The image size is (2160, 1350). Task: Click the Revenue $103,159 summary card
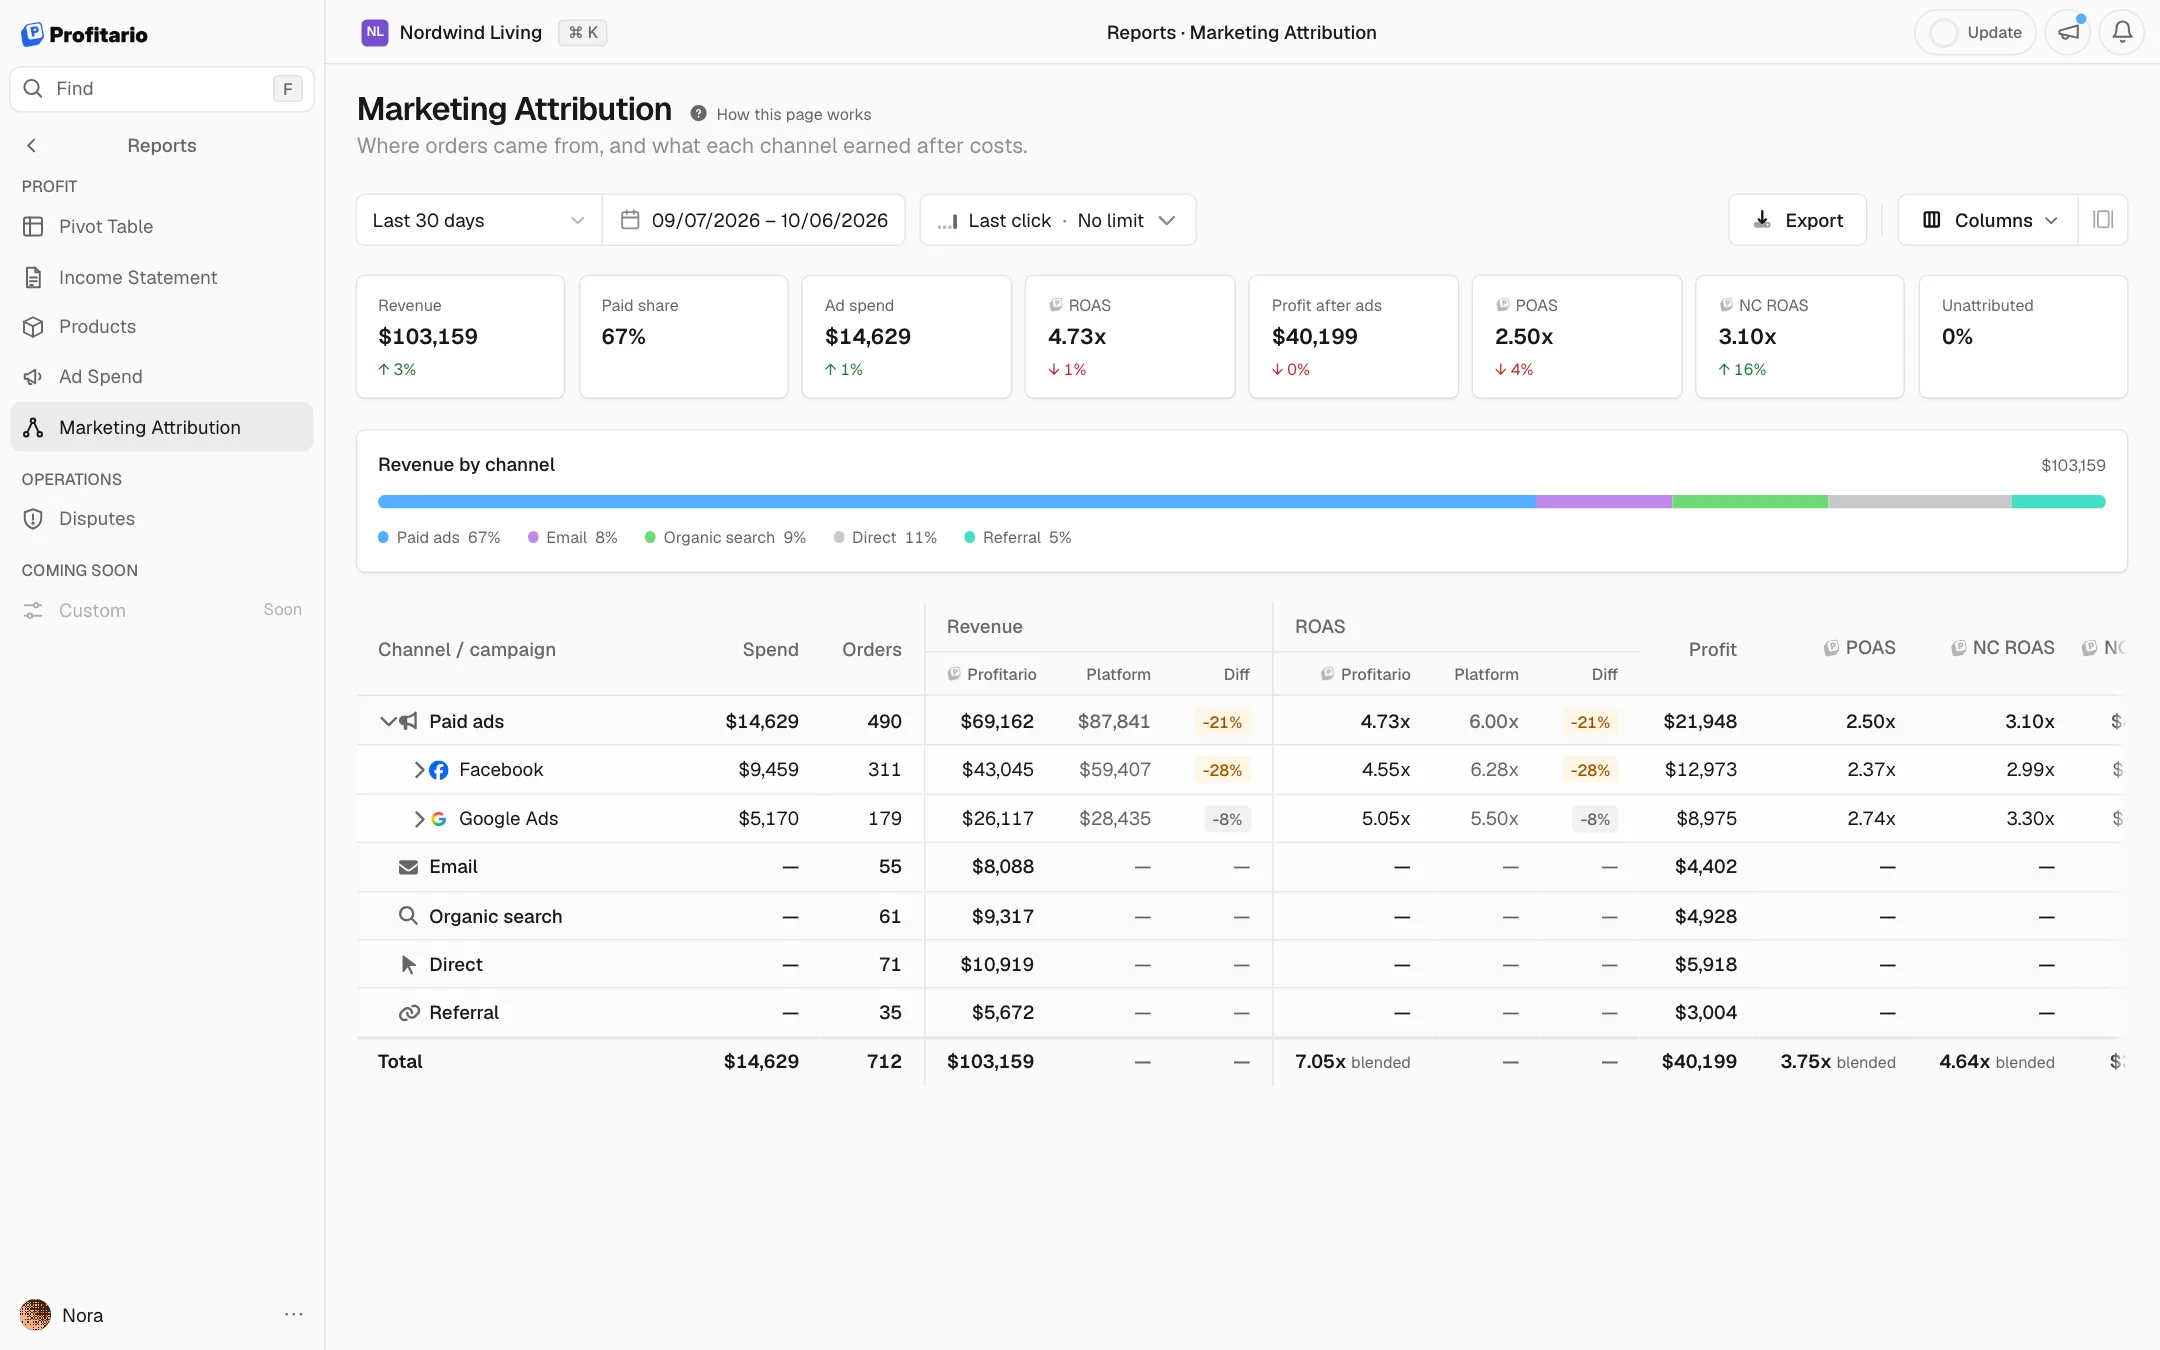(x=460, y=337)
